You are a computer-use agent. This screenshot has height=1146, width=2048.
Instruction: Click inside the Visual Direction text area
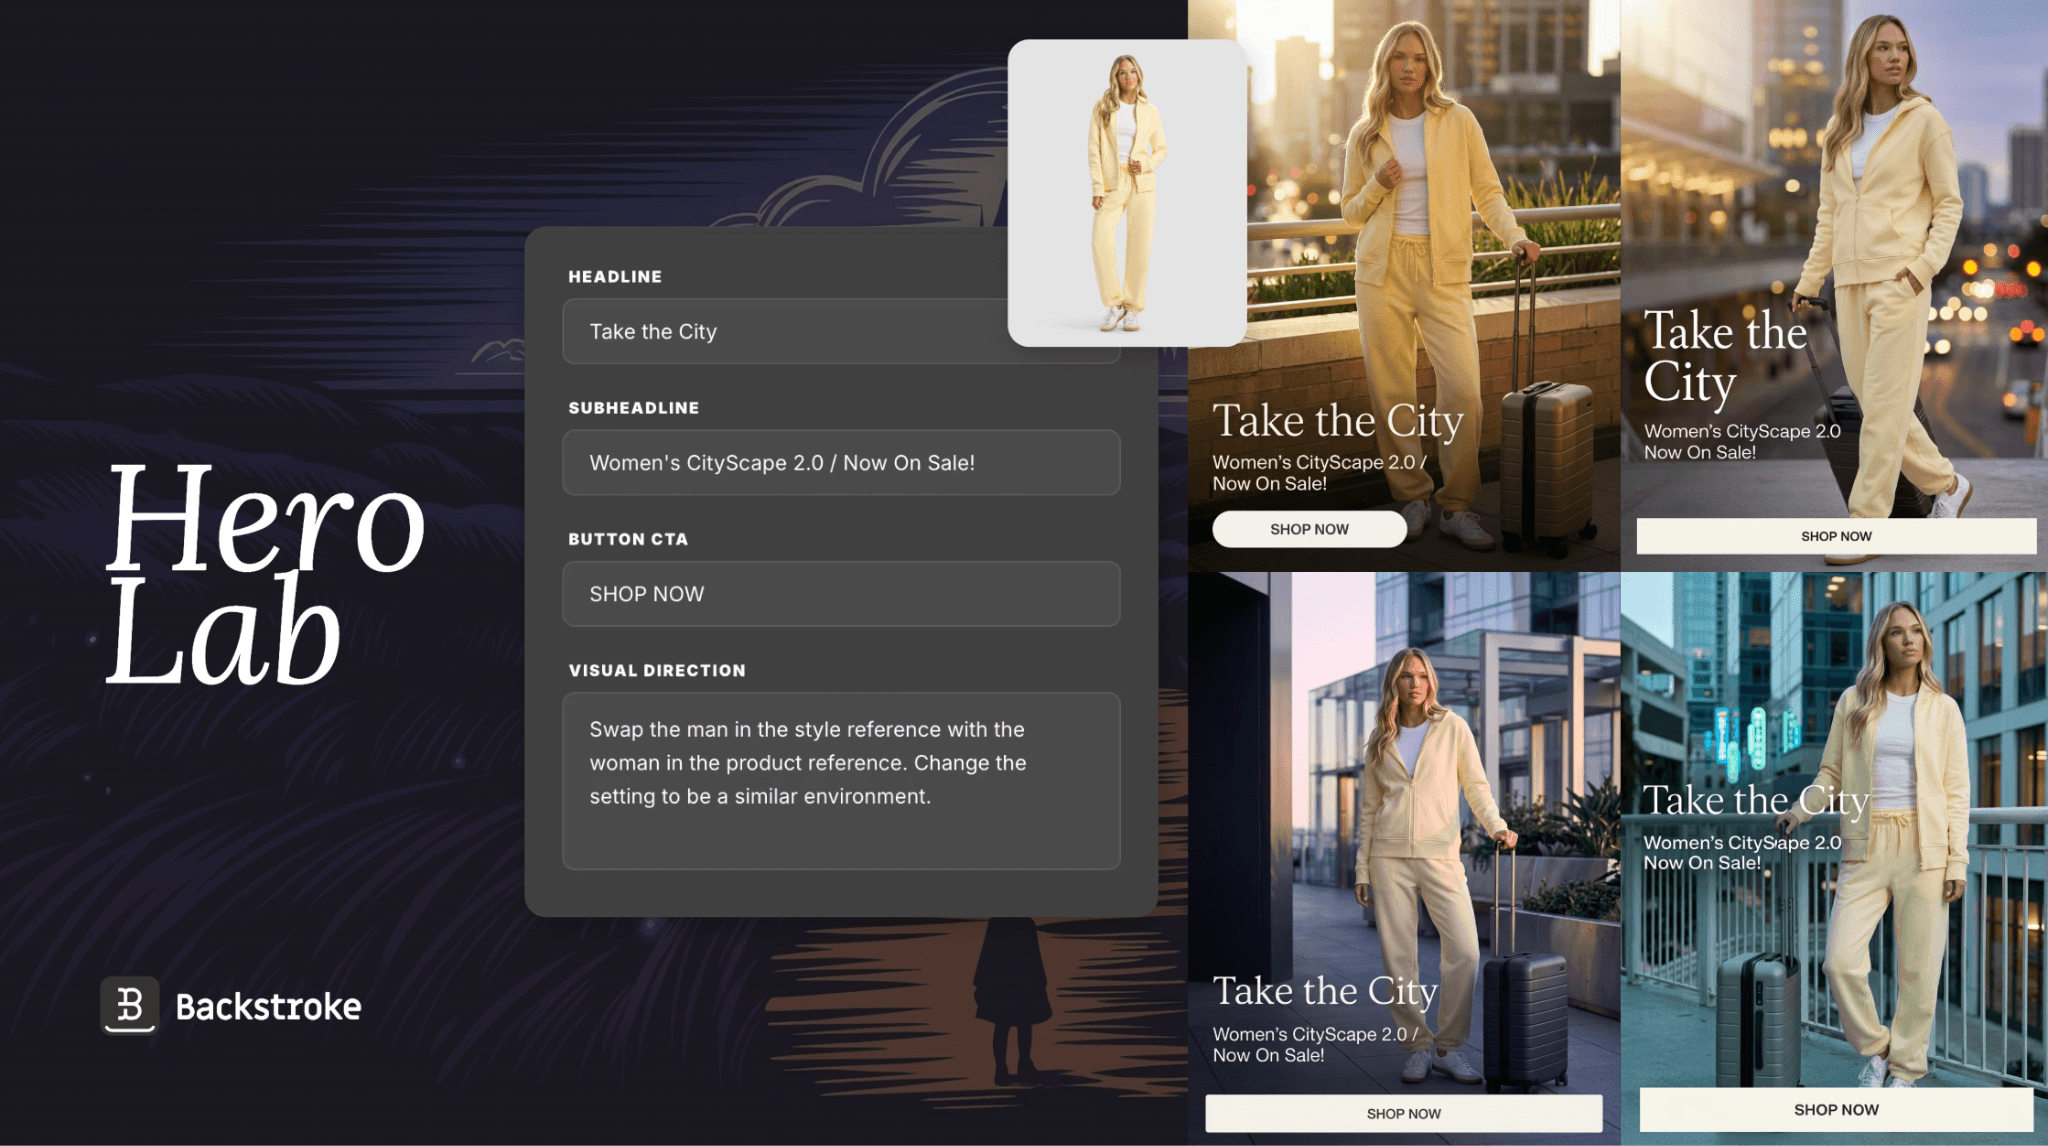point(840,780)
